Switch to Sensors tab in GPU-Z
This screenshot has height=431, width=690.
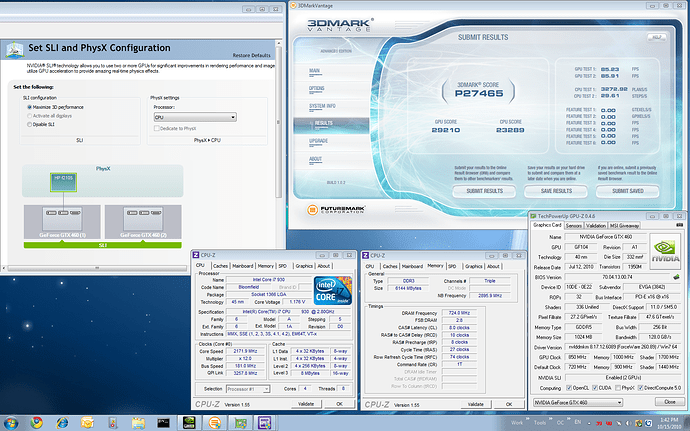(x=573, y=225)
